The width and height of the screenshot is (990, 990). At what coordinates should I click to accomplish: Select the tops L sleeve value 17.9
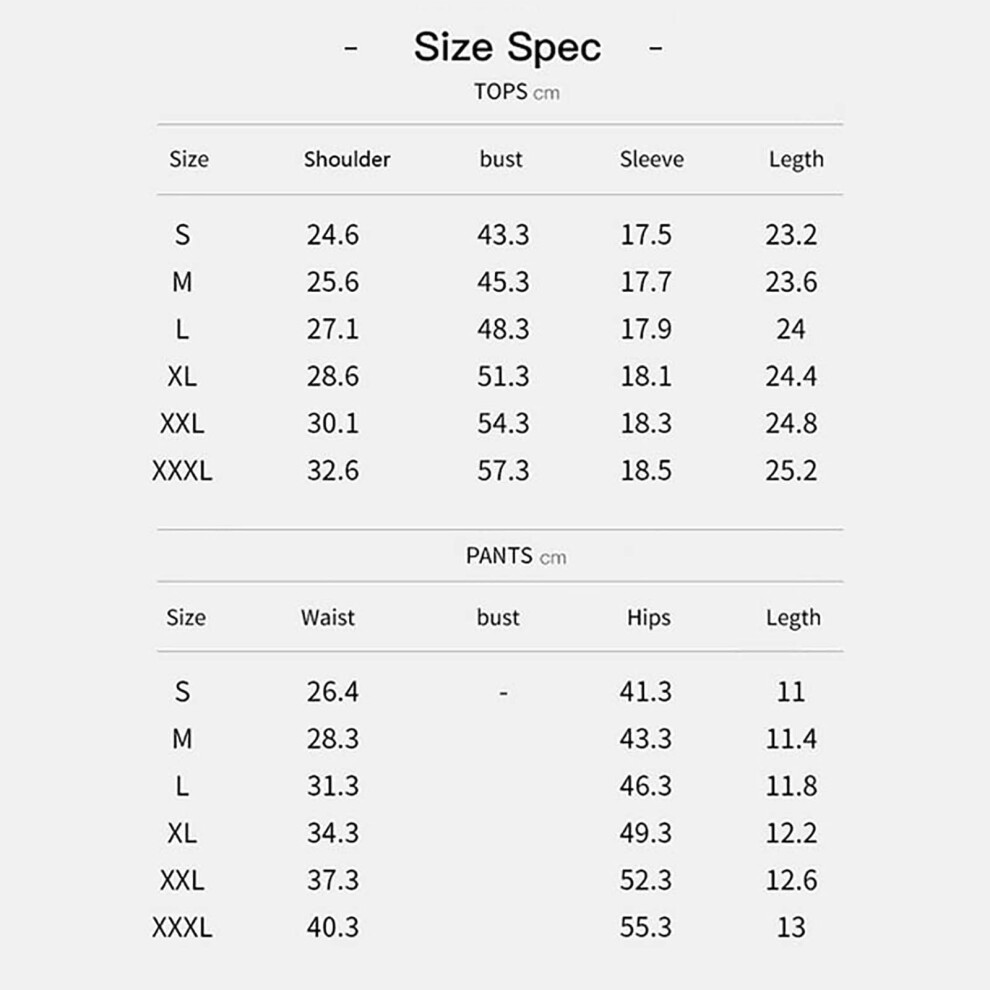click(x=646, y=329)
